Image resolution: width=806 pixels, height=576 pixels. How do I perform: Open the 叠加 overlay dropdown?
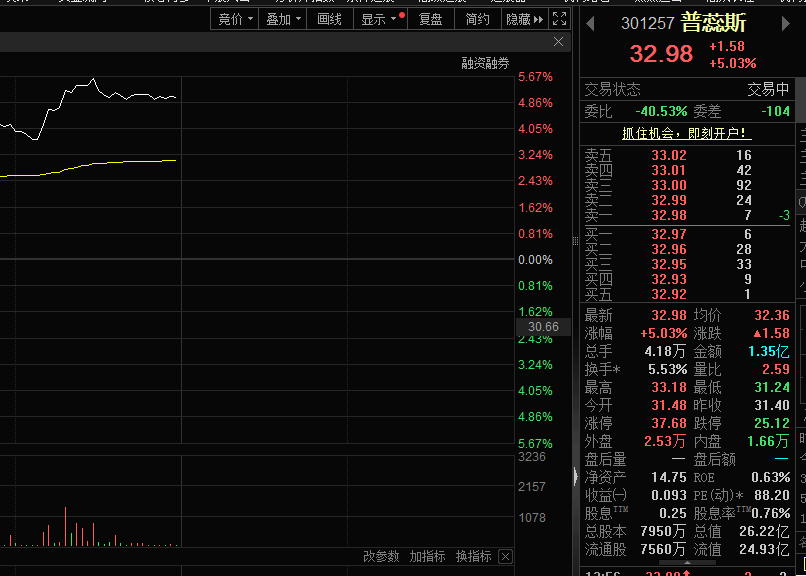tap(282, 20)
